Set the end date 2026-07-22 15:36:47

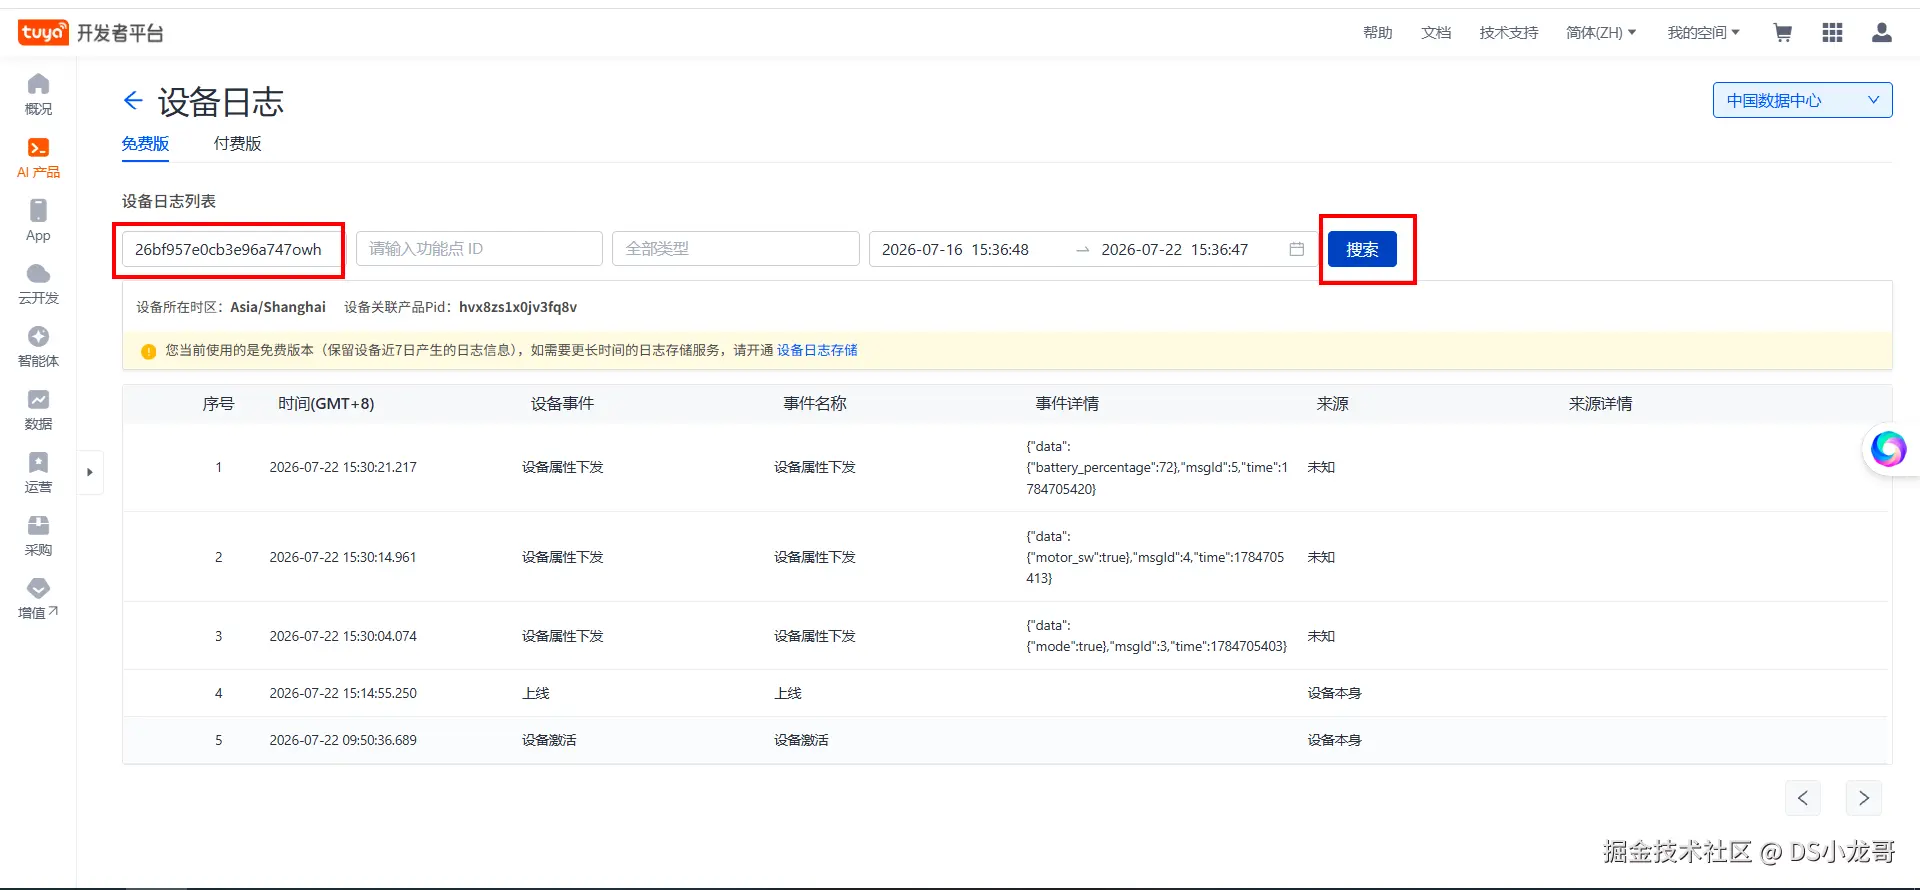1175,249
